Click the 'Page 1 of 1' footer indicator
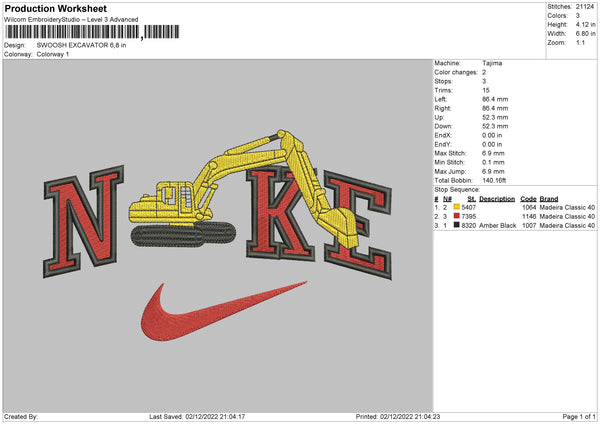This screenshot has width=600, height=424. (x=579, y=416)
